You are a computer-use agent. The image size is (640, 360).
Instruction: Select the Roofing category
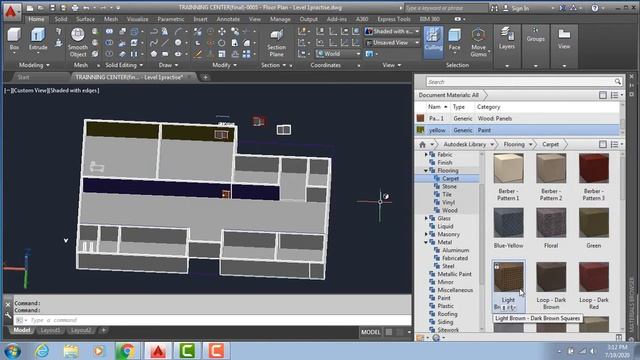pos(447,314)
